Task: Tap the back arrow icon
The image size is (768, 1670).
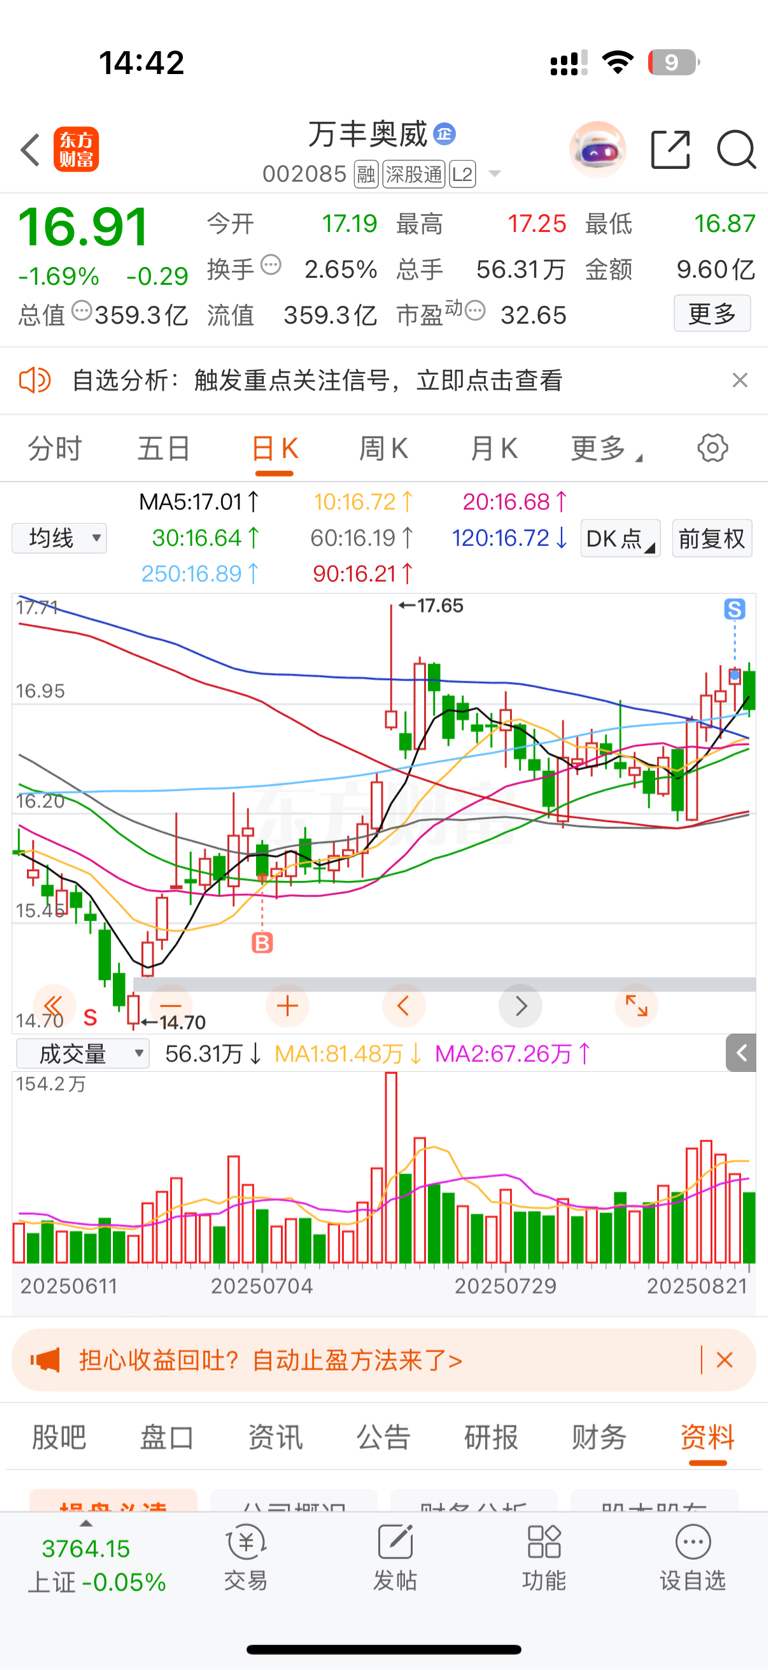Action: (x=30, y=150)
